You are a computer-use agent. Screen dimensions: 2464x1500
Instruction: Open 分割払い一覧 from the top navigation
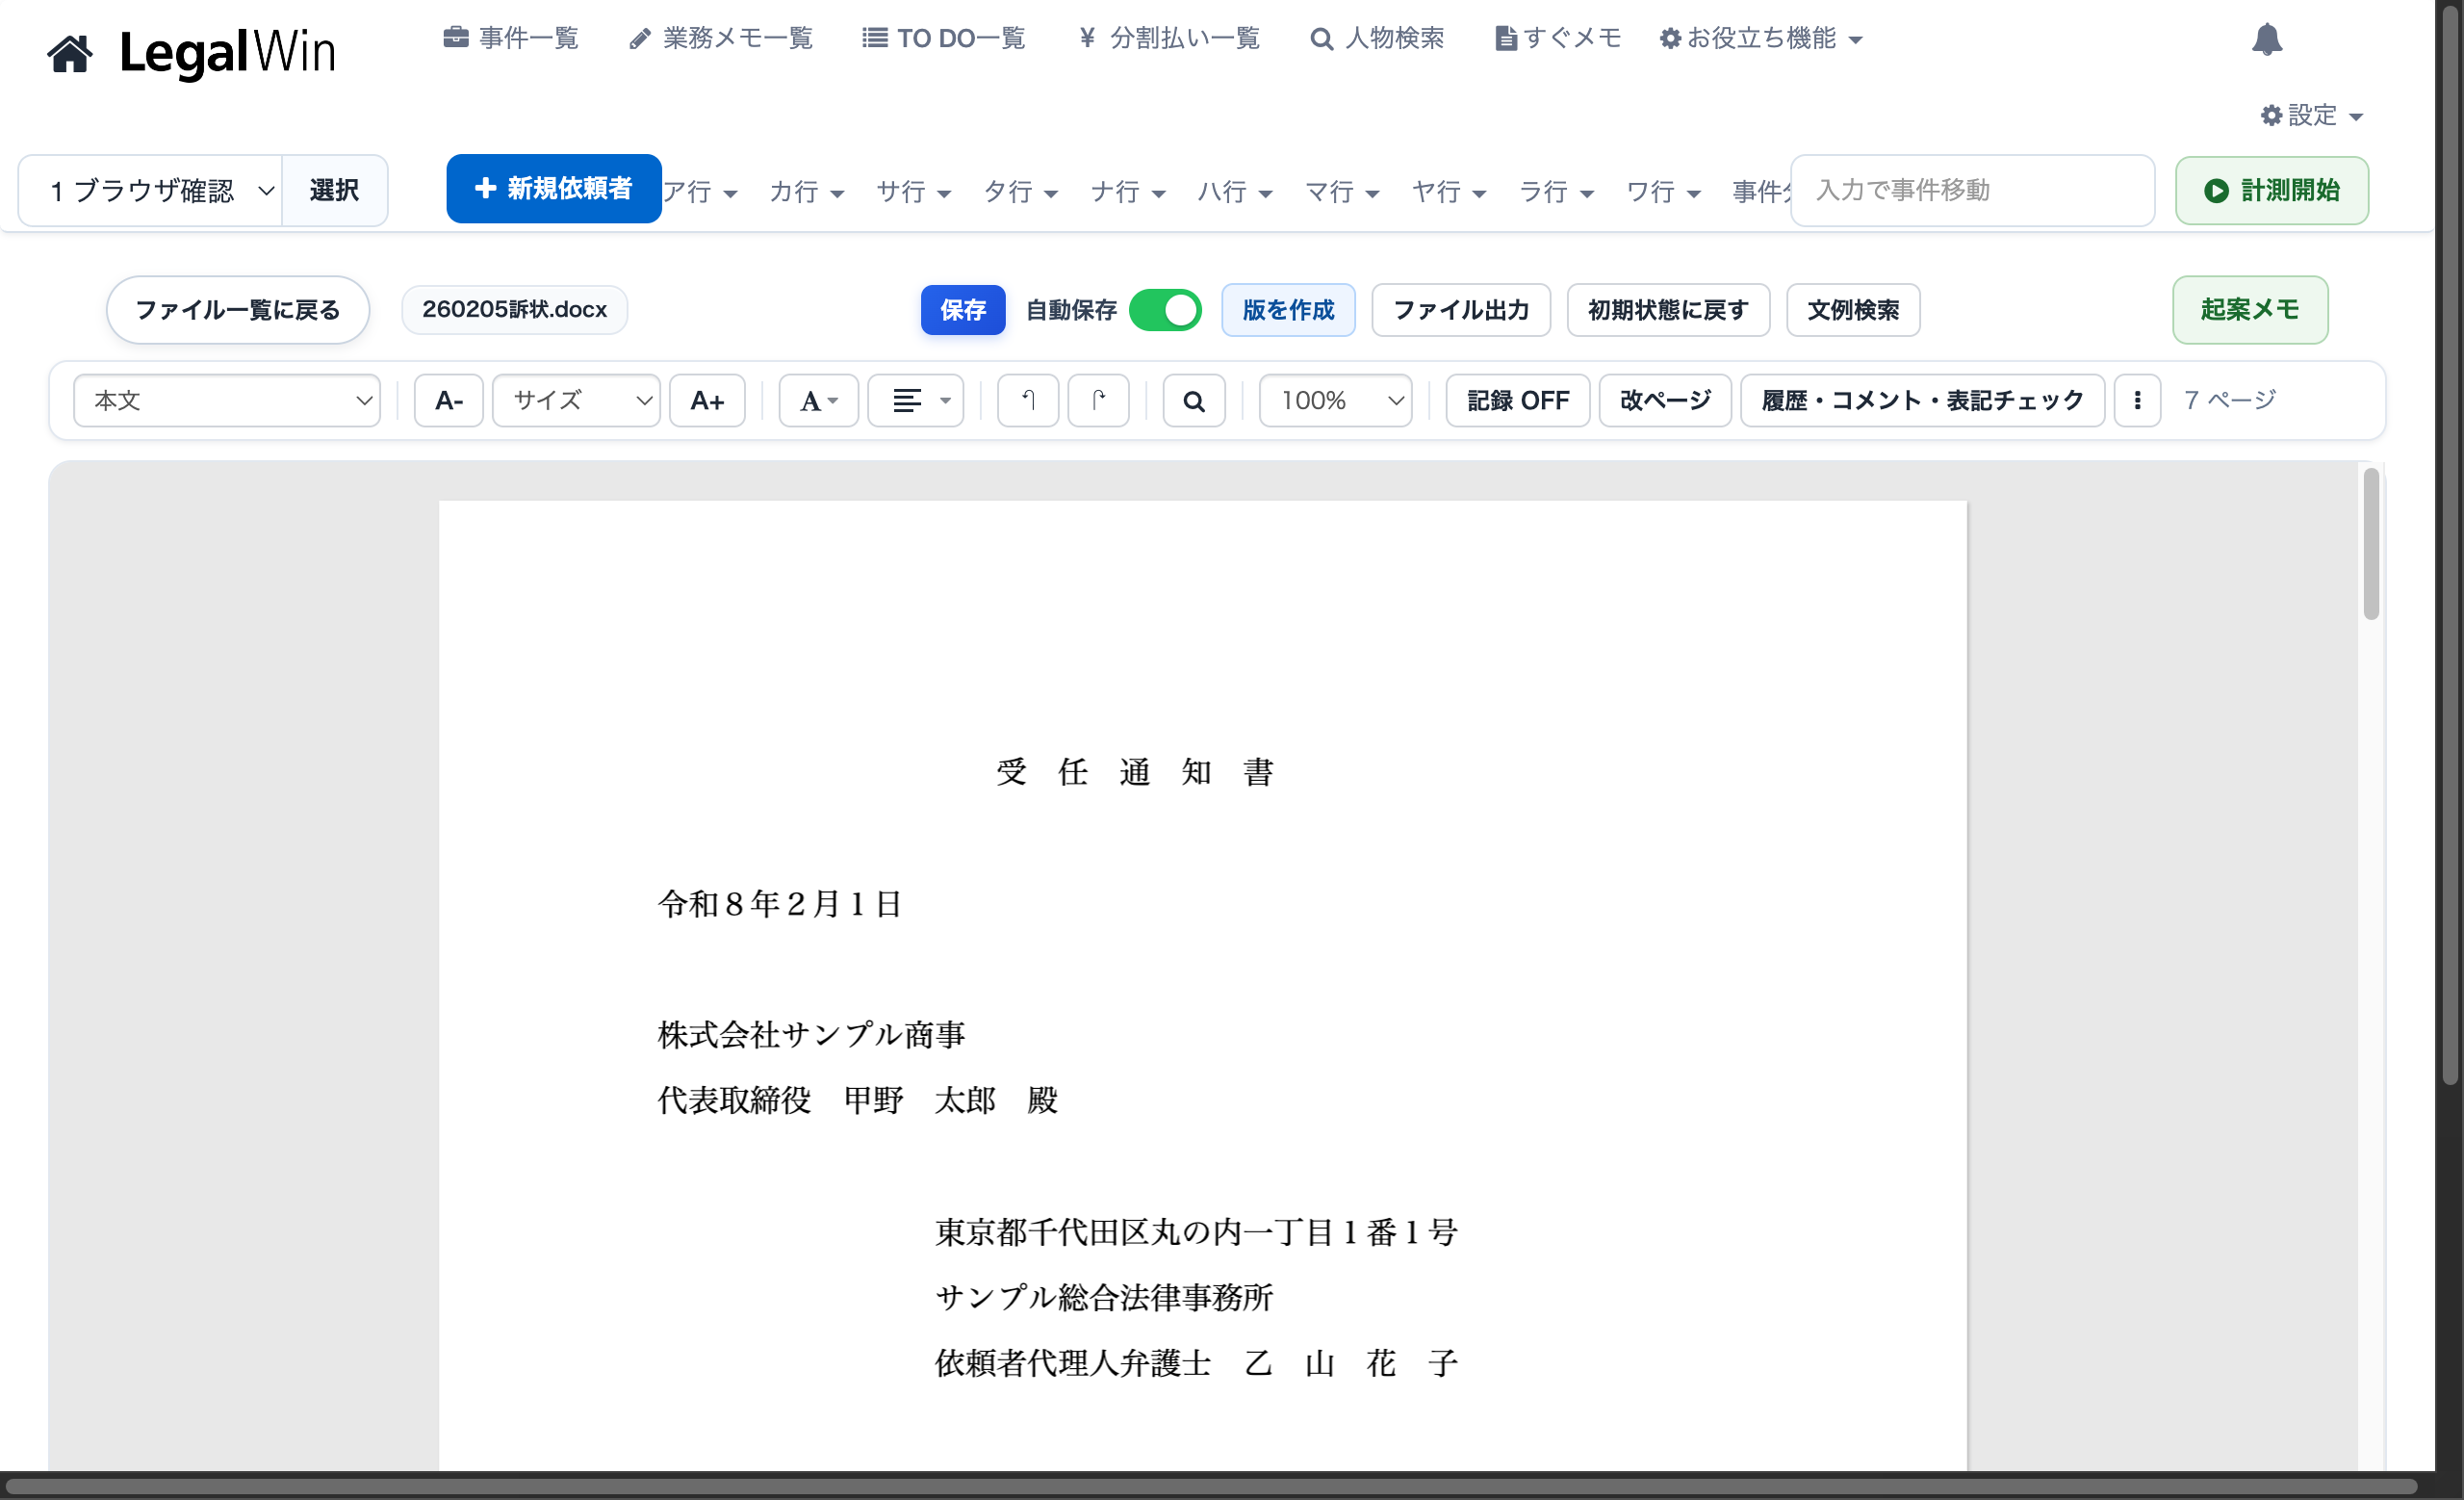point(1169,38)
